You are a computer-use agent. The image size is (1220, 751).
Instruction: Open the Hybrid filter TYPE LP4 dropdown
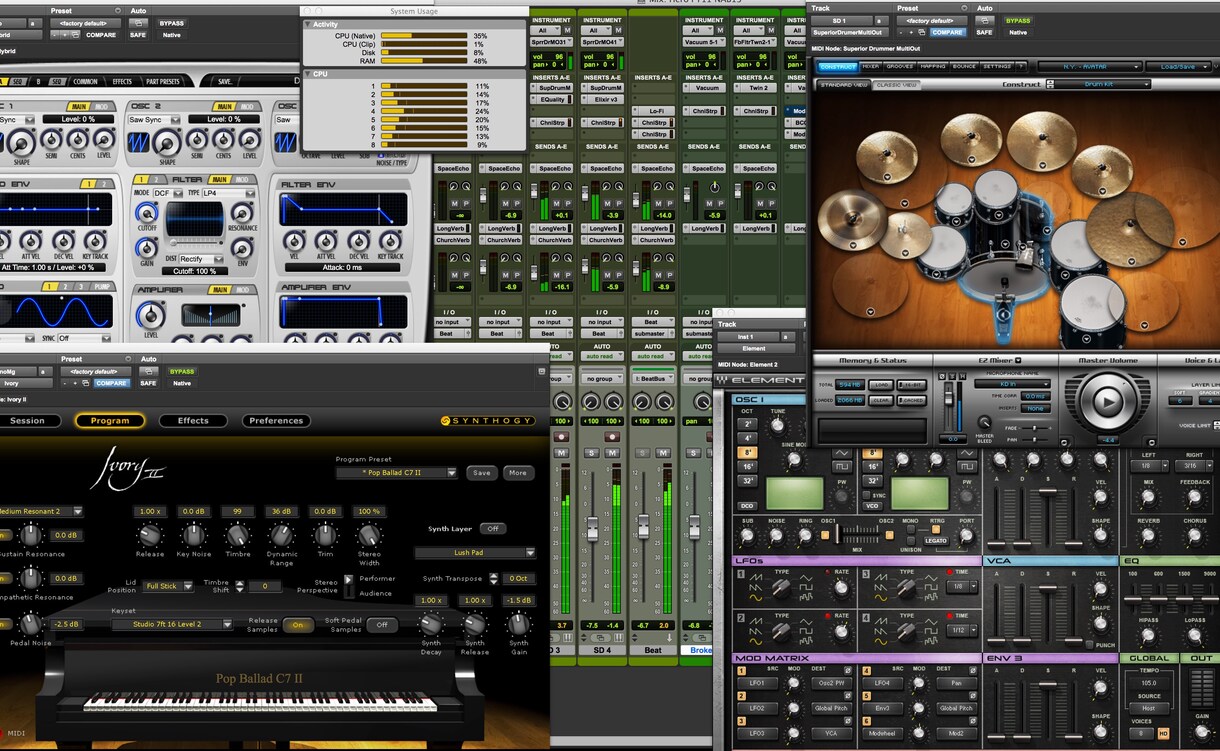click(229, 193)
